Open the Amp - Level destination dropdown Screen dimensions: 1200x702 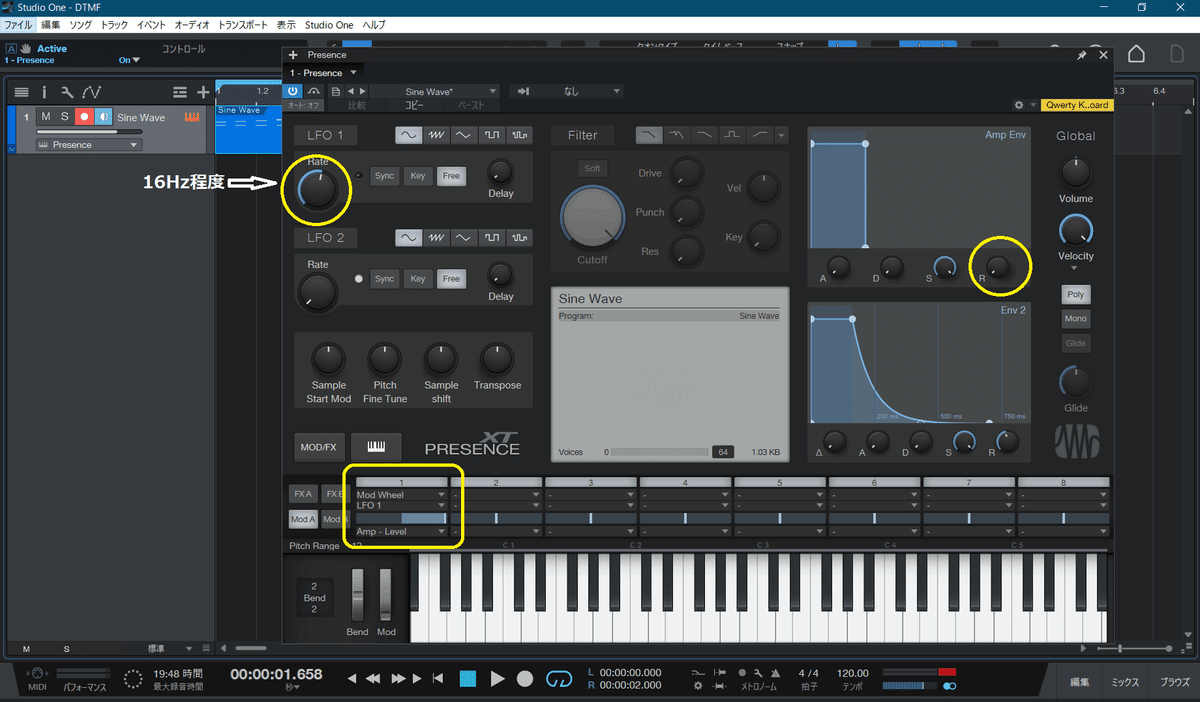(x=401, y=531)
